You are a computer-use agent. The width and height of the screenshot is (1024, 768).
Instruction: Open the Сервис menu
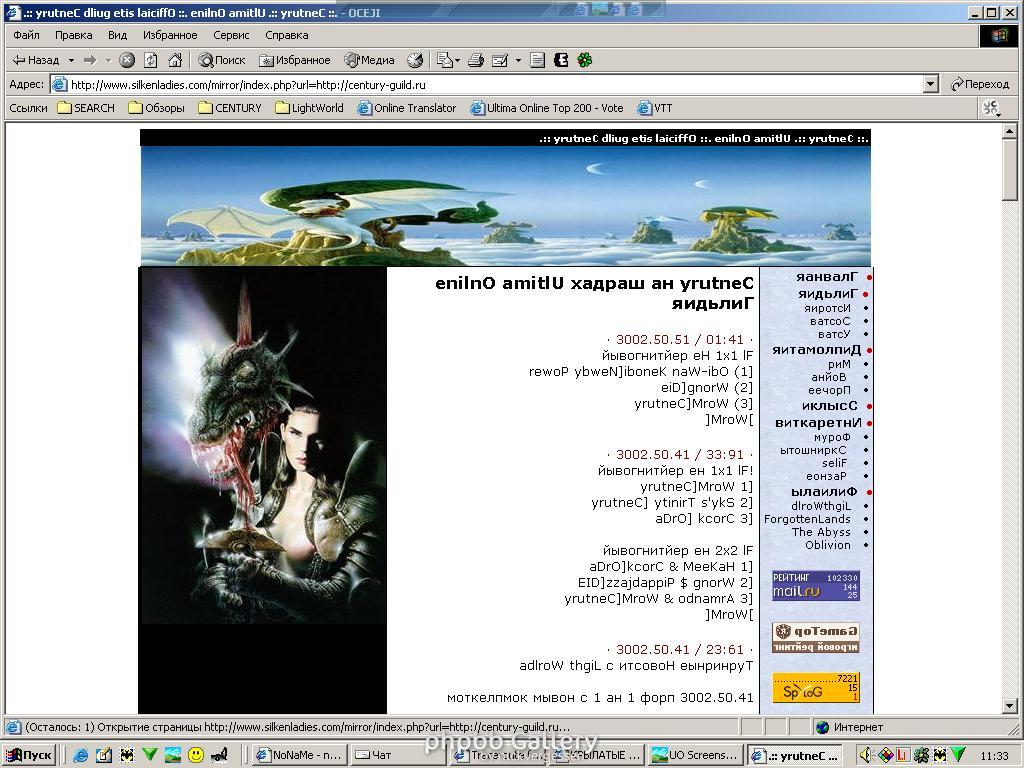(231, 35)
